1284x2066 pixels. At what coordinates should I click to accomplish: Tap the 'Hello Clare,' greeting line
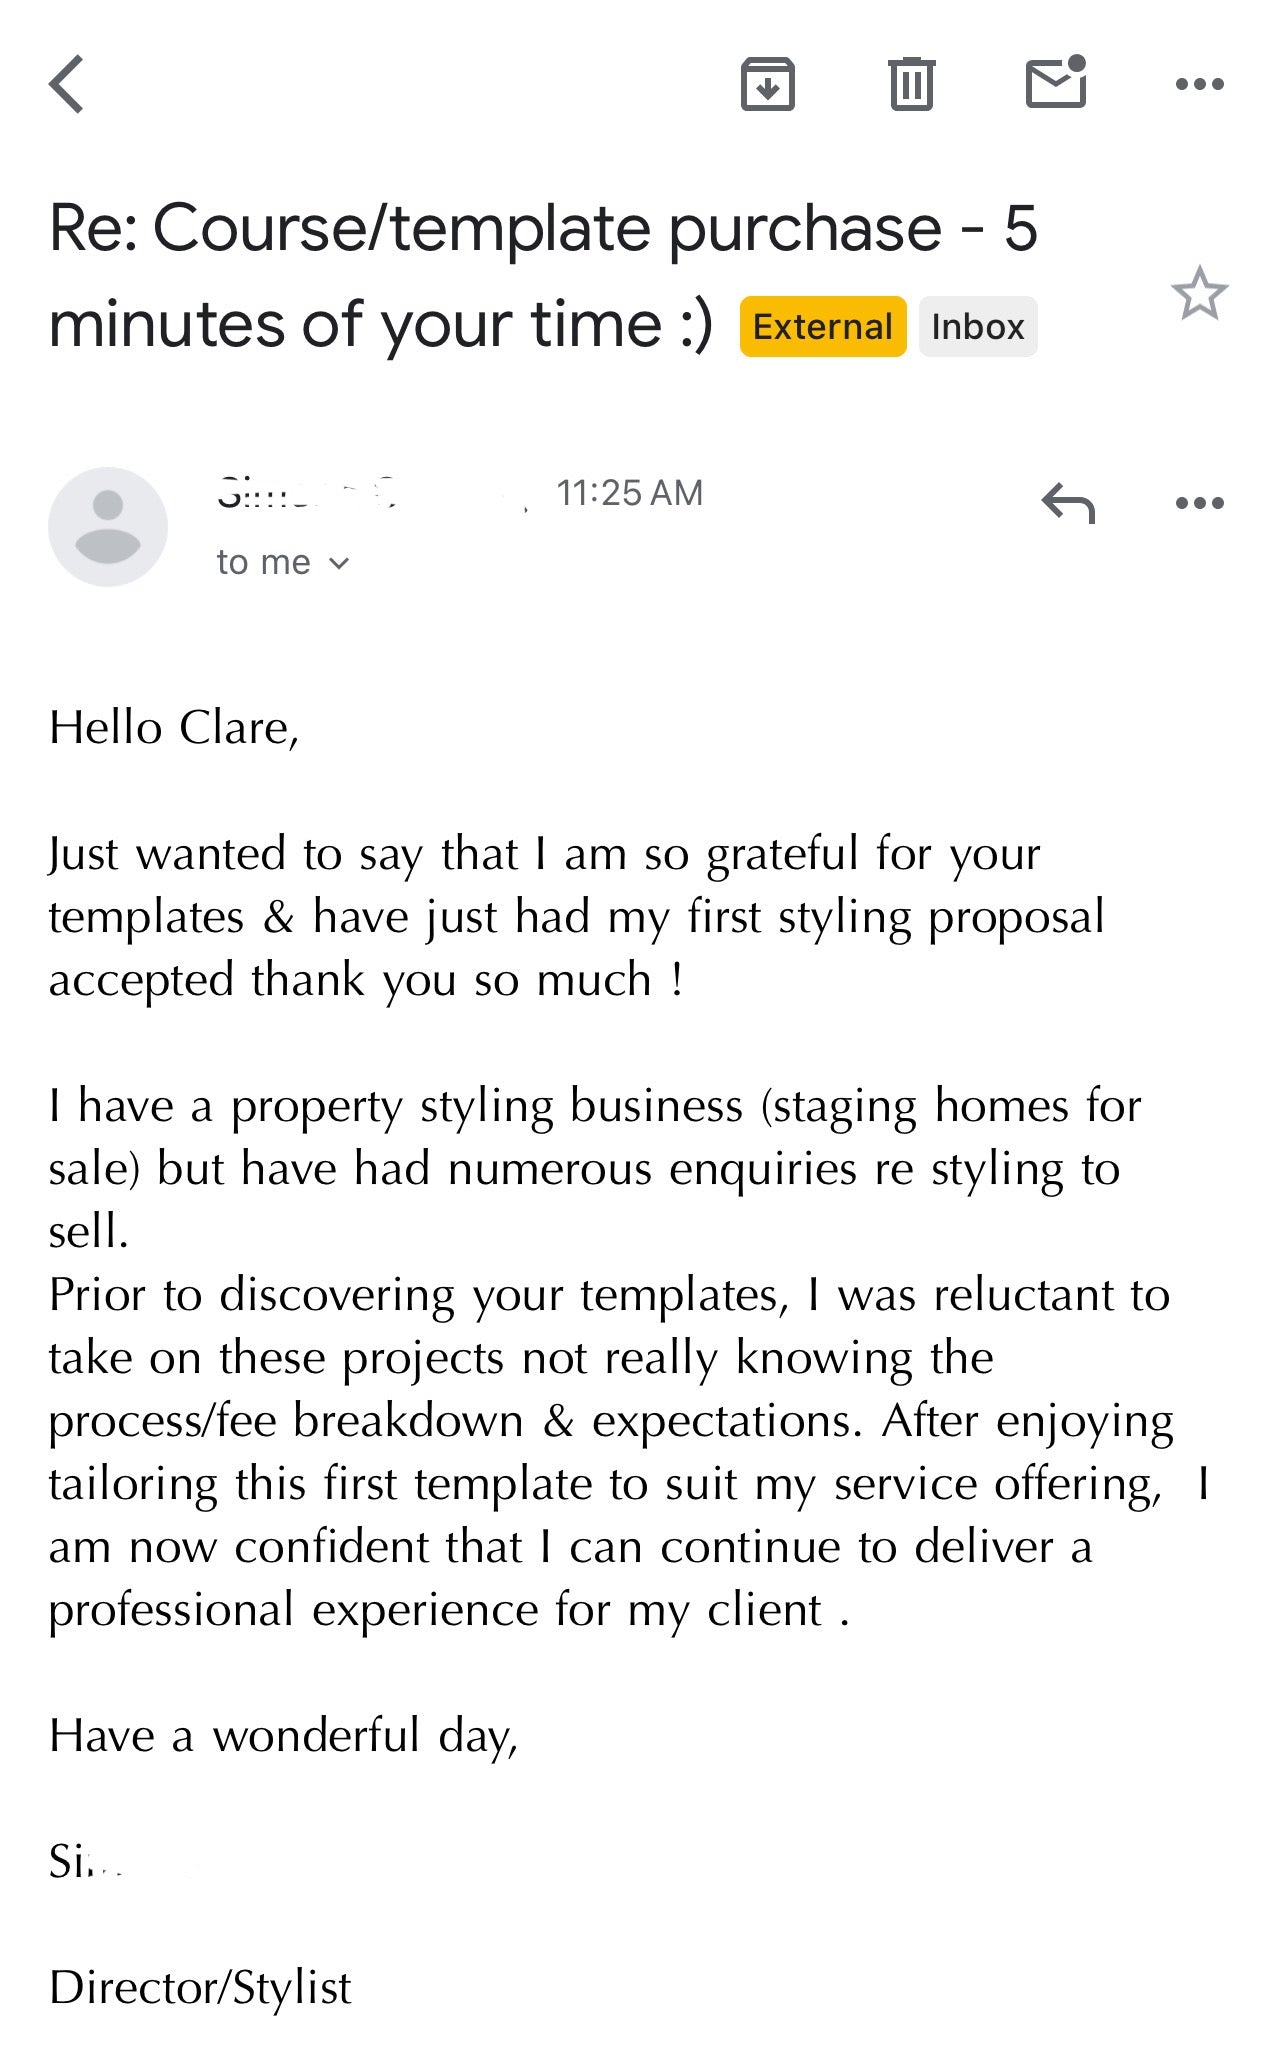point(174,728)
